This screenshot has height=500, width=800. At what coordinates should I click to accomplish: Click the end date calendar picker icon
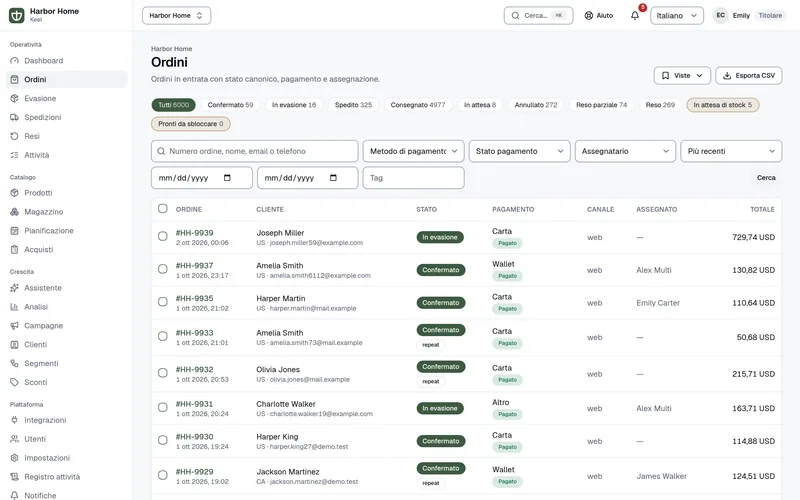(x=333, y=178)
